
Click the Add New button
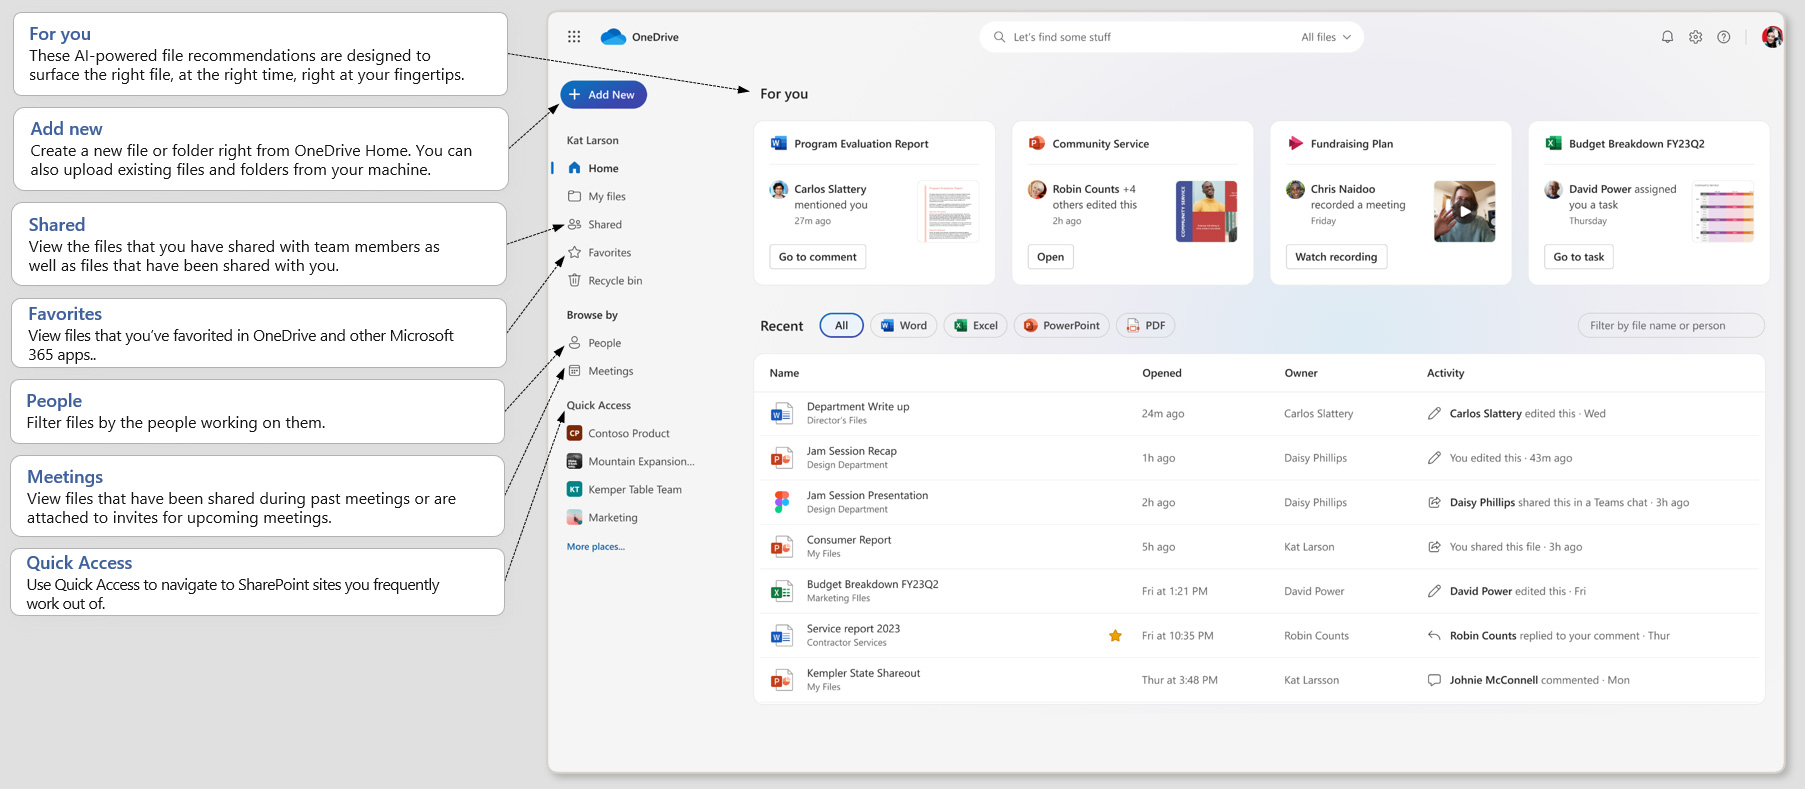point(603,95)
